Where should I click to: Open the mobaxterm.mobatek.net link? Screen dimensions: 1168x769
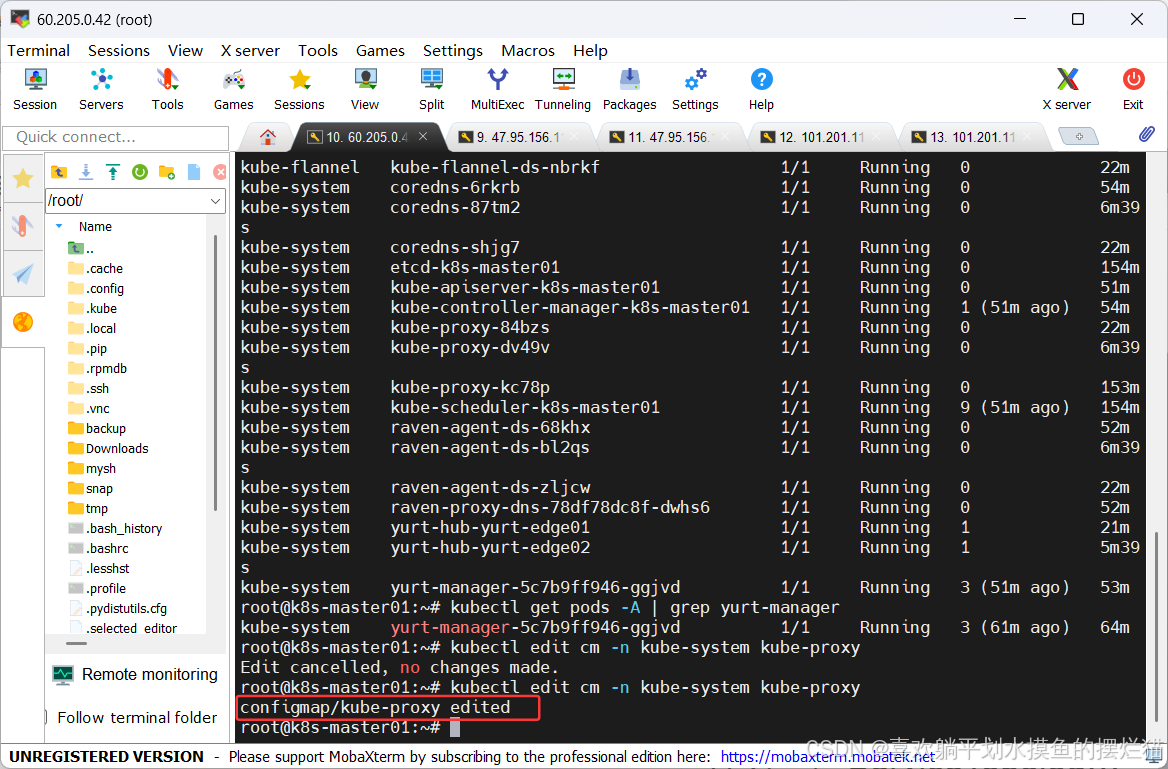(x=828, y=757)
